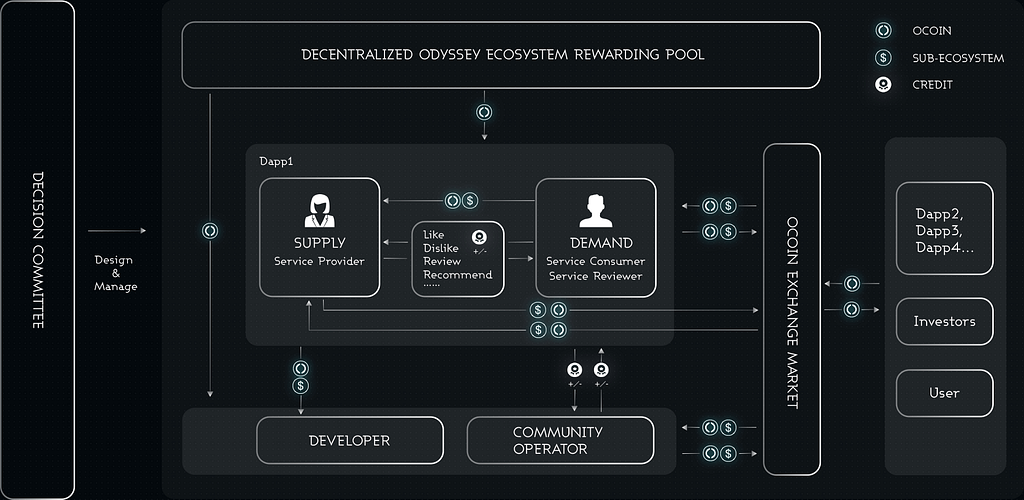Click the OCOIN icon directly above DEVELOPER
The height and width of the screenshot is (500, 1024).
click(x=300, y=368)
